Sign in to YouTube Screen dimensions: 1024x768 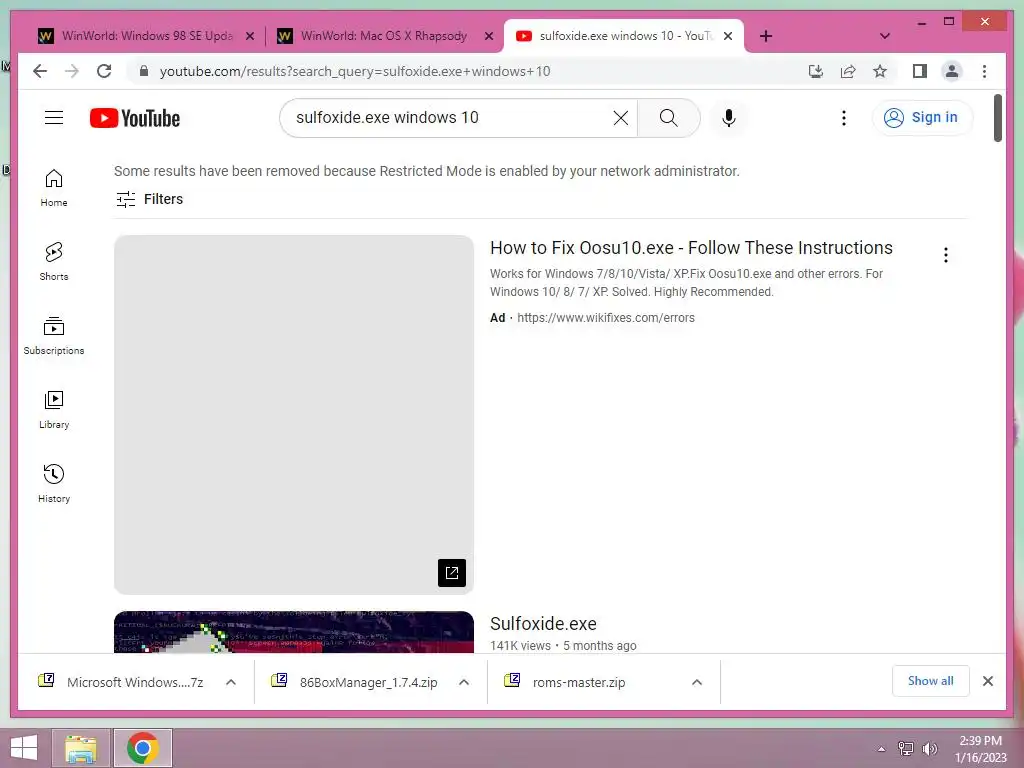point(922,118)
